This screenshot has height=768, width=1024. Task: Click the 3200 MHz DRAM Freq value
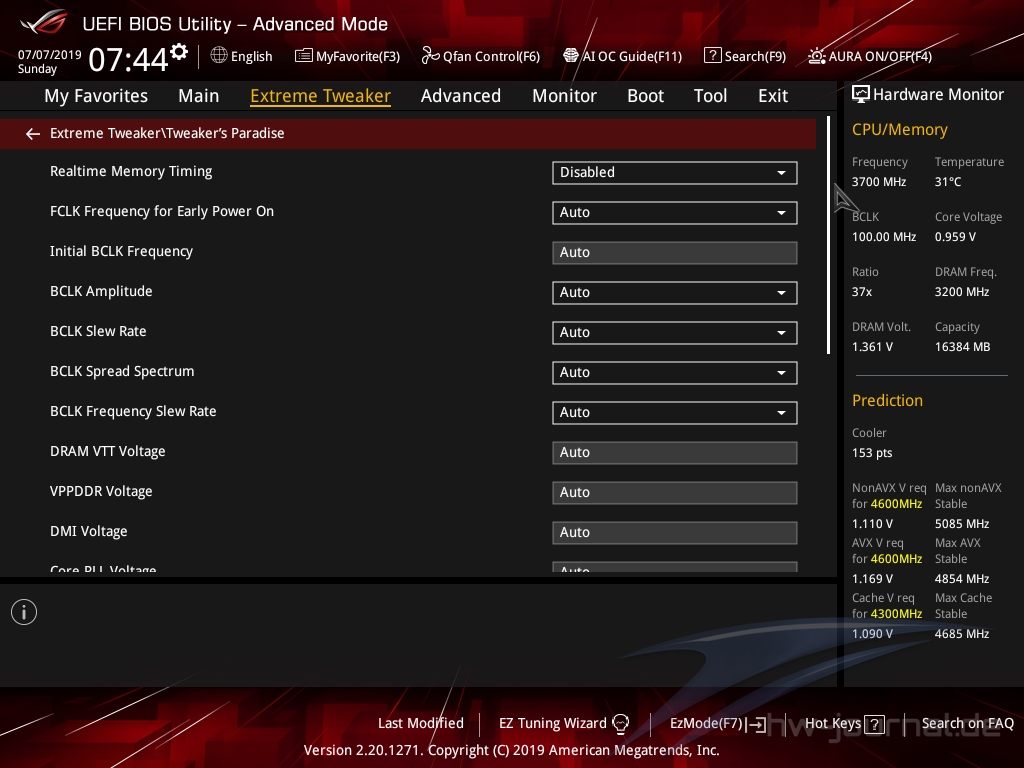click(x=962, y=292)
